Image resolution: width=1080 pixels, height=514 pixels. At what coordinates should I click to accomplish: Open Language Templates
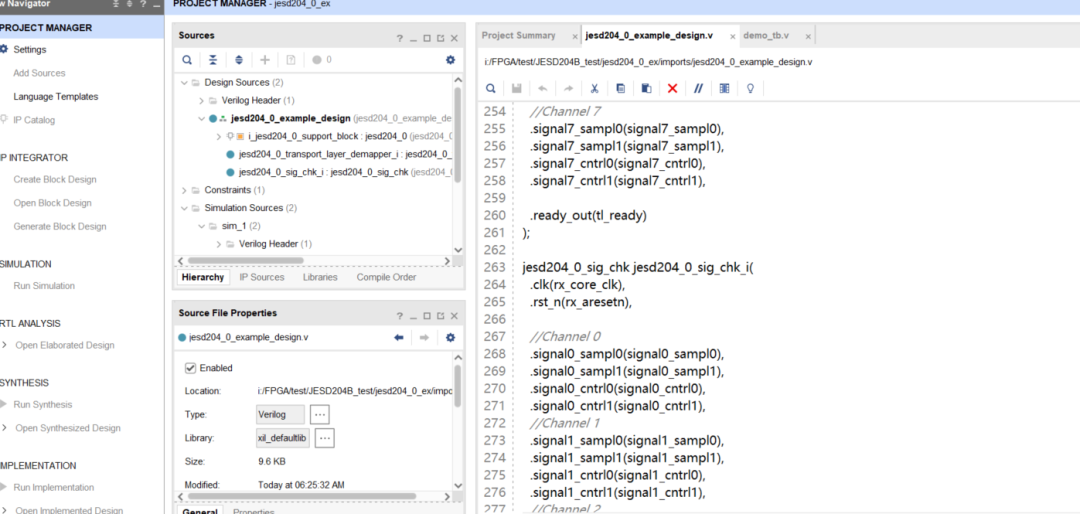(x=56, y=96)
